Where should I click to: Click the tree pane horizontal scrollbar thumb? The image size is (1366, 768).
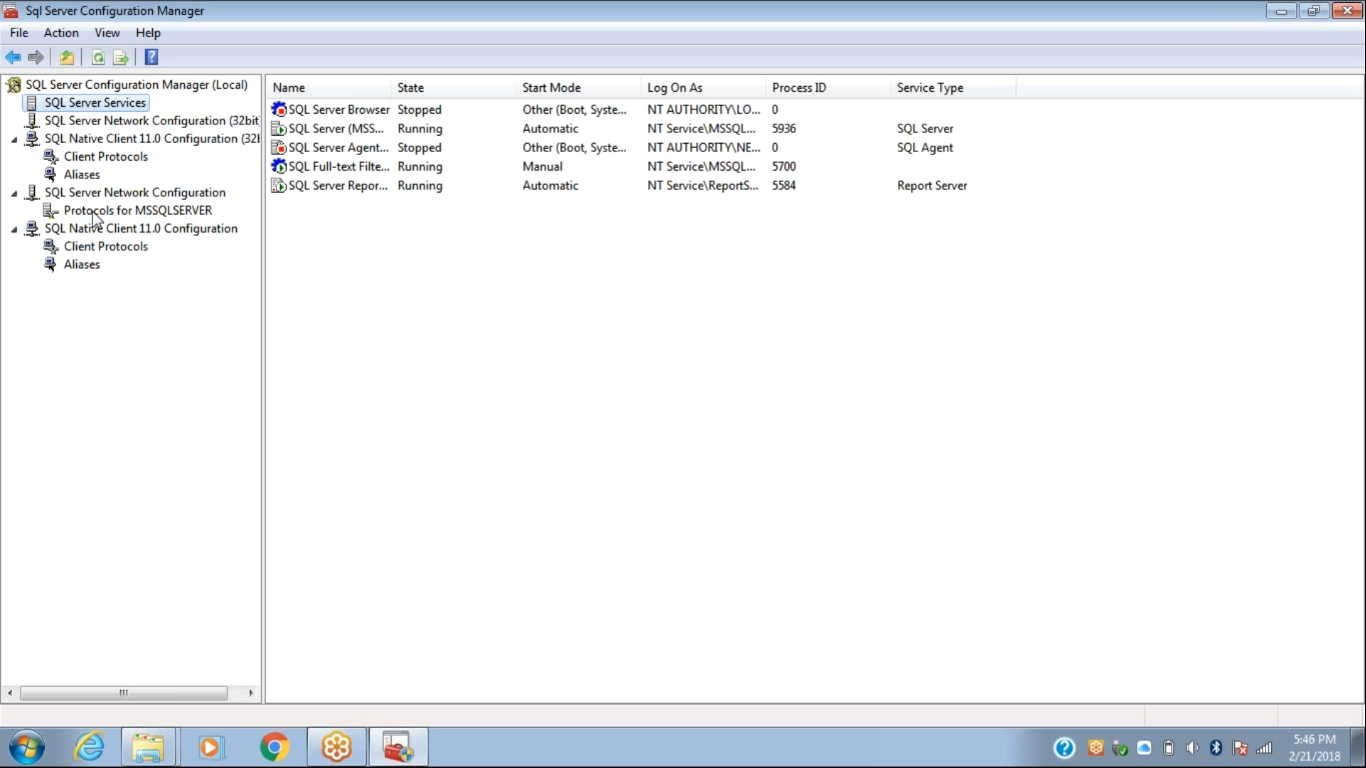pos(124,693)
